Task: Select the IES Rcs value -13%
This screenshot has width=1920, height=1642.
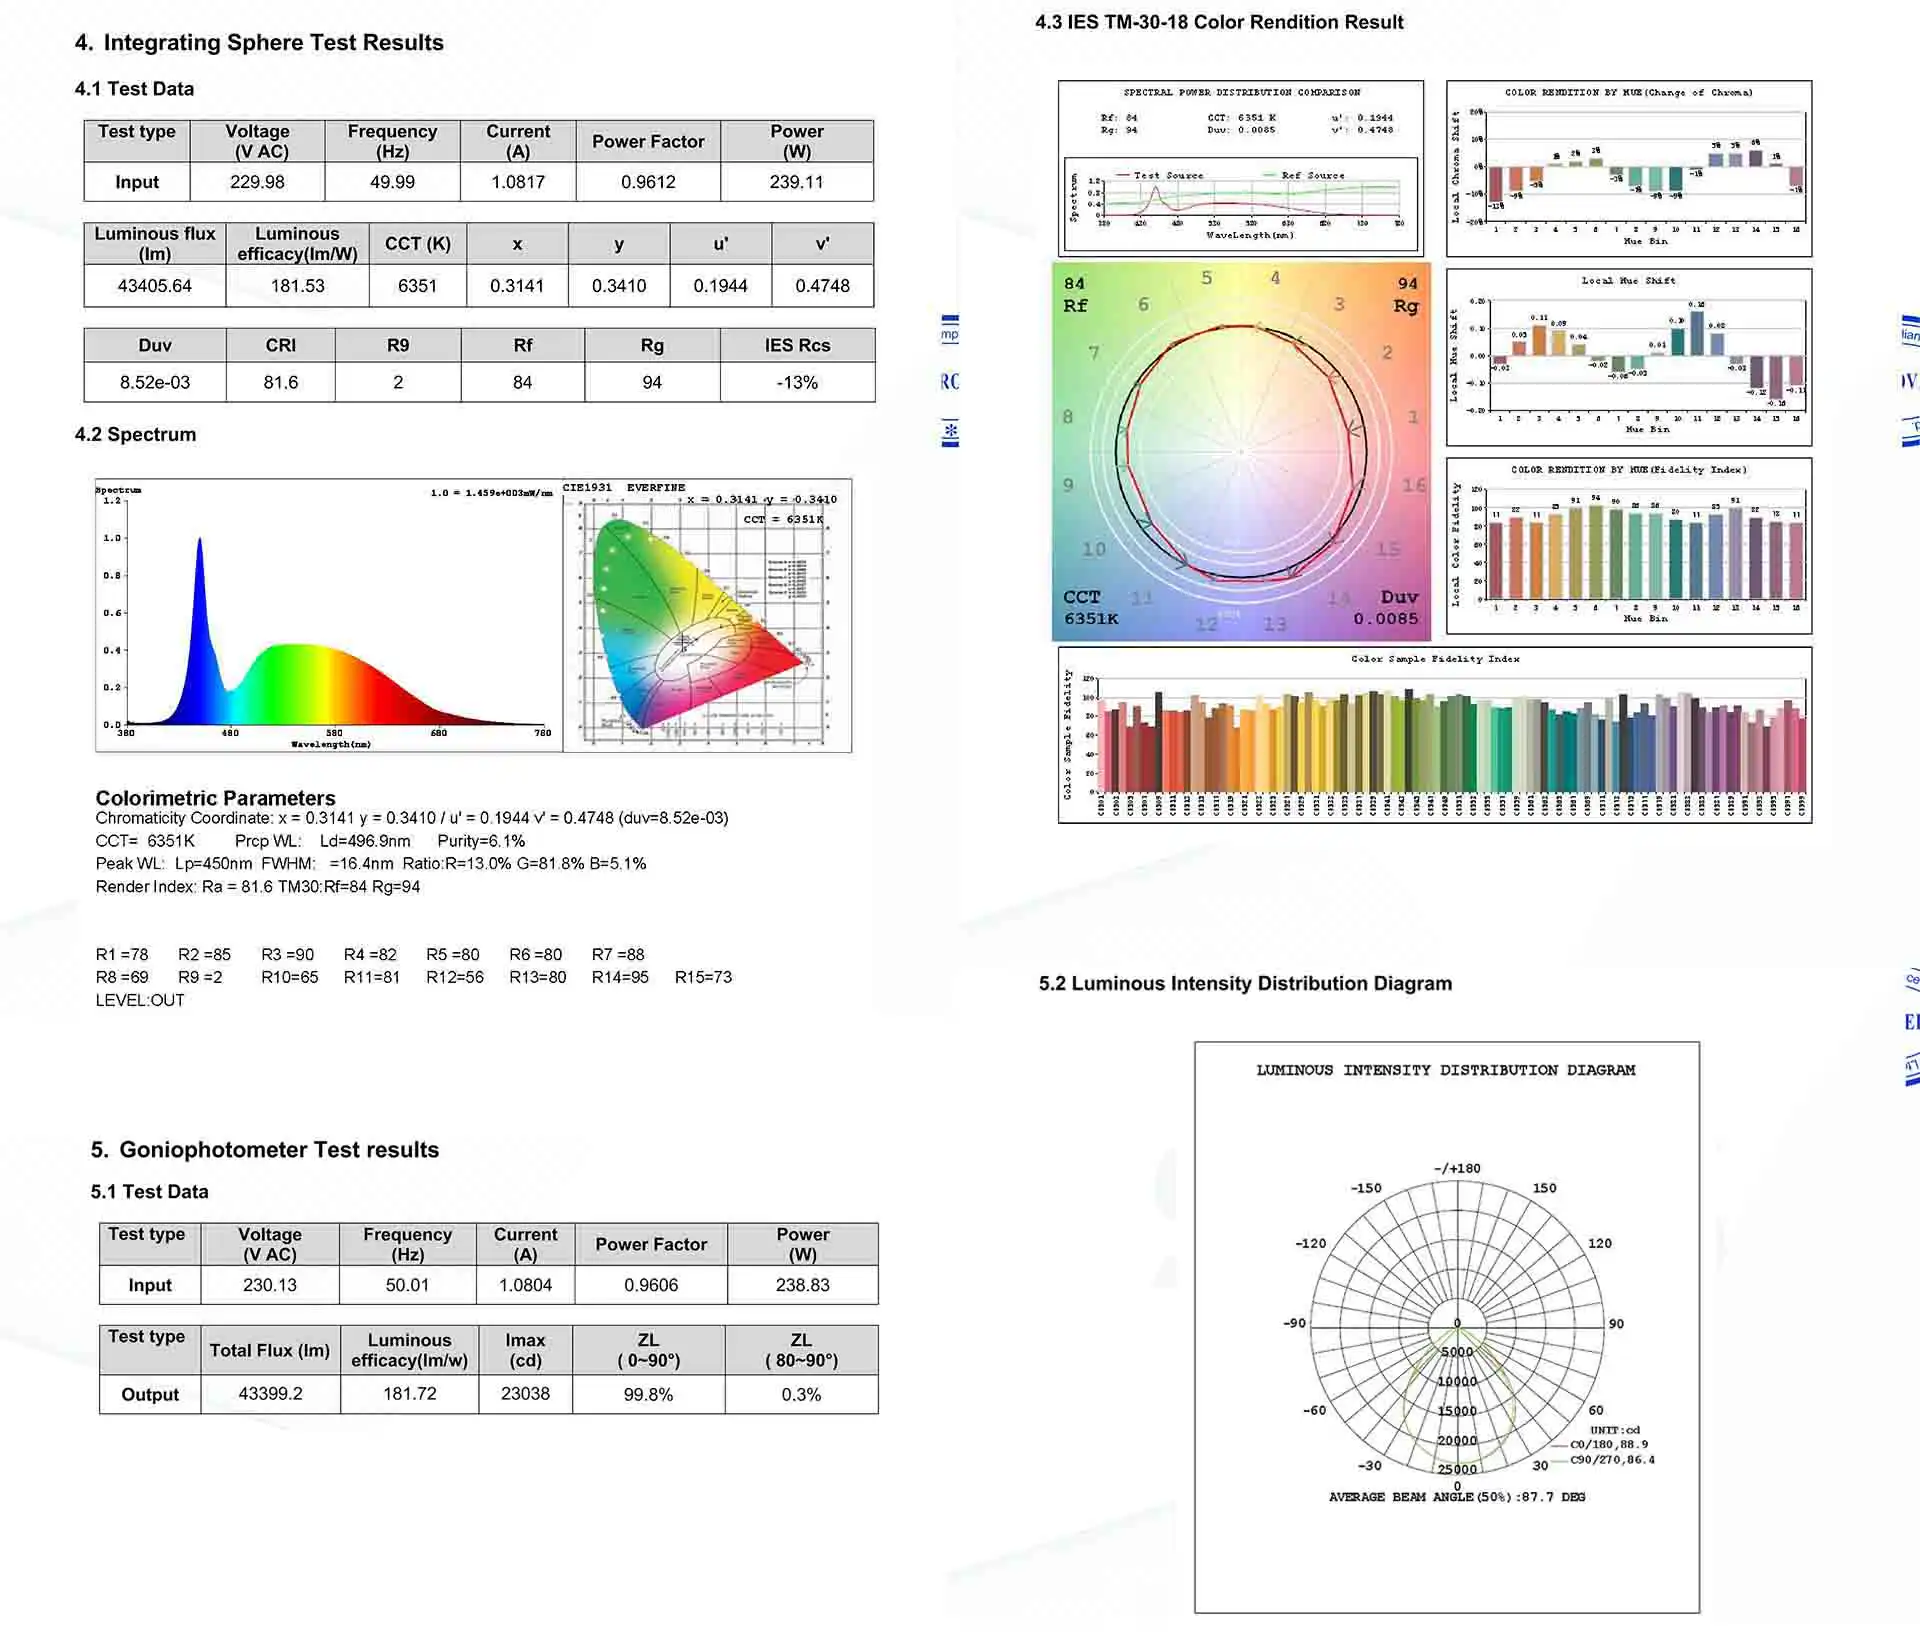Action: pos(797,382)
